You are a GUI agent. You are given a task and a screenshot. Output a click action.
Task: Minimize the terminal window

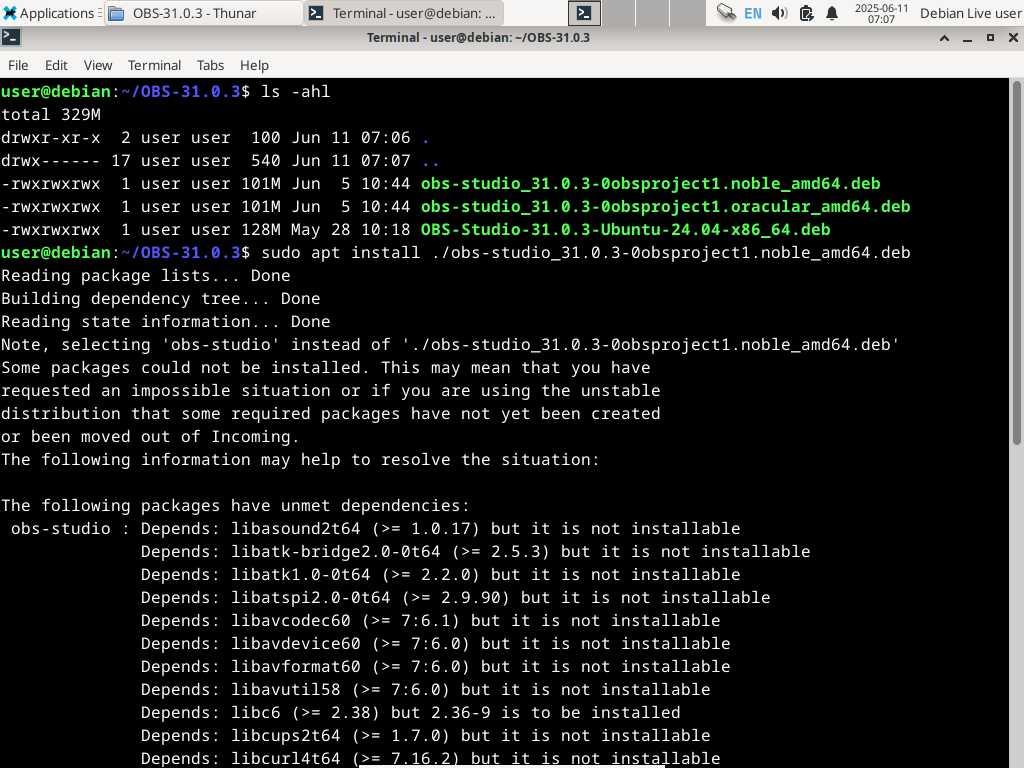coord(967,38)
